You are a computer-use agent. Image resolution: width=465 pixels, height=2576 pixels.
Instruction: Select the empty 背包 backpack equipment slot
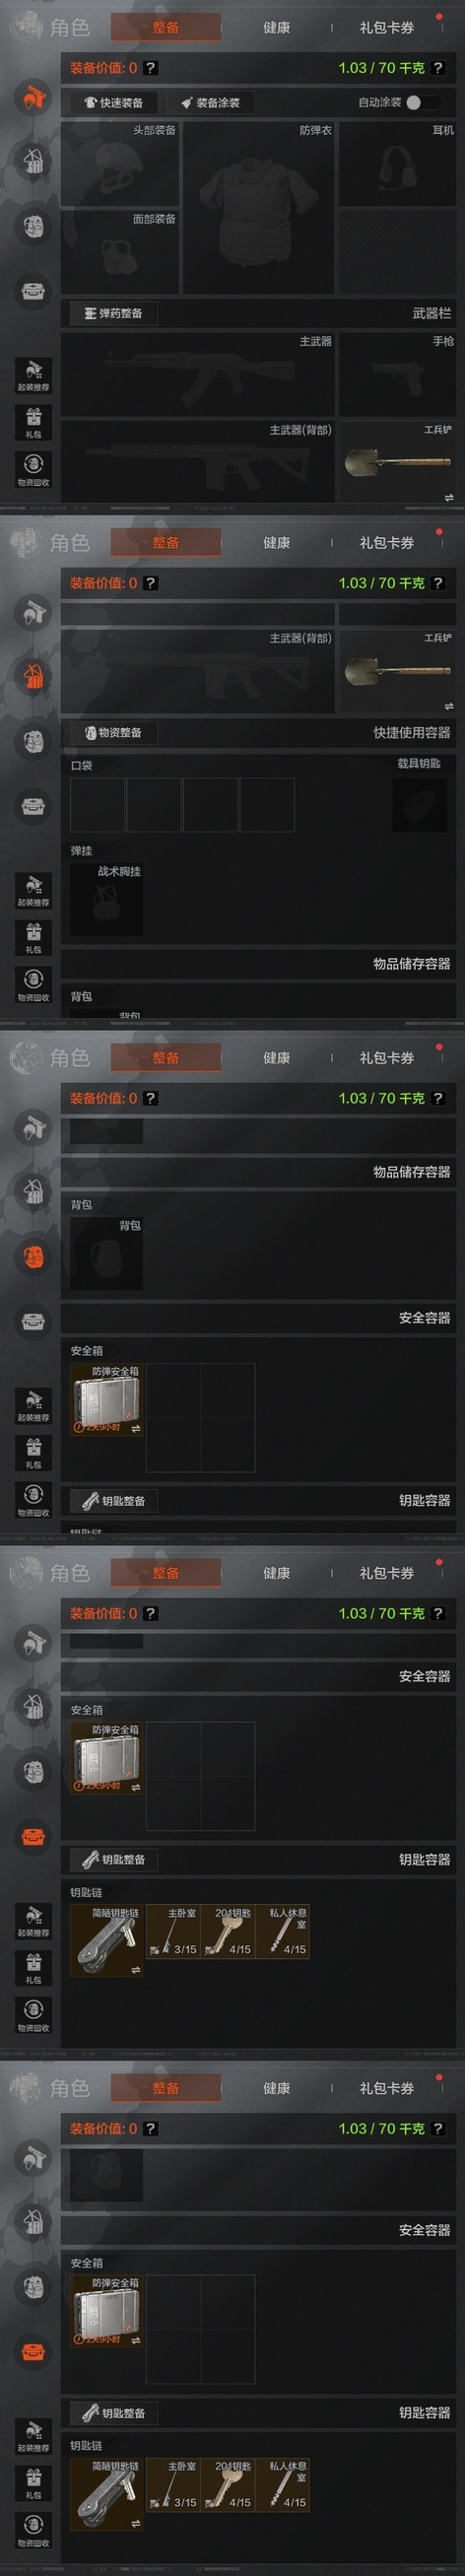click(x=107, y=1251)
